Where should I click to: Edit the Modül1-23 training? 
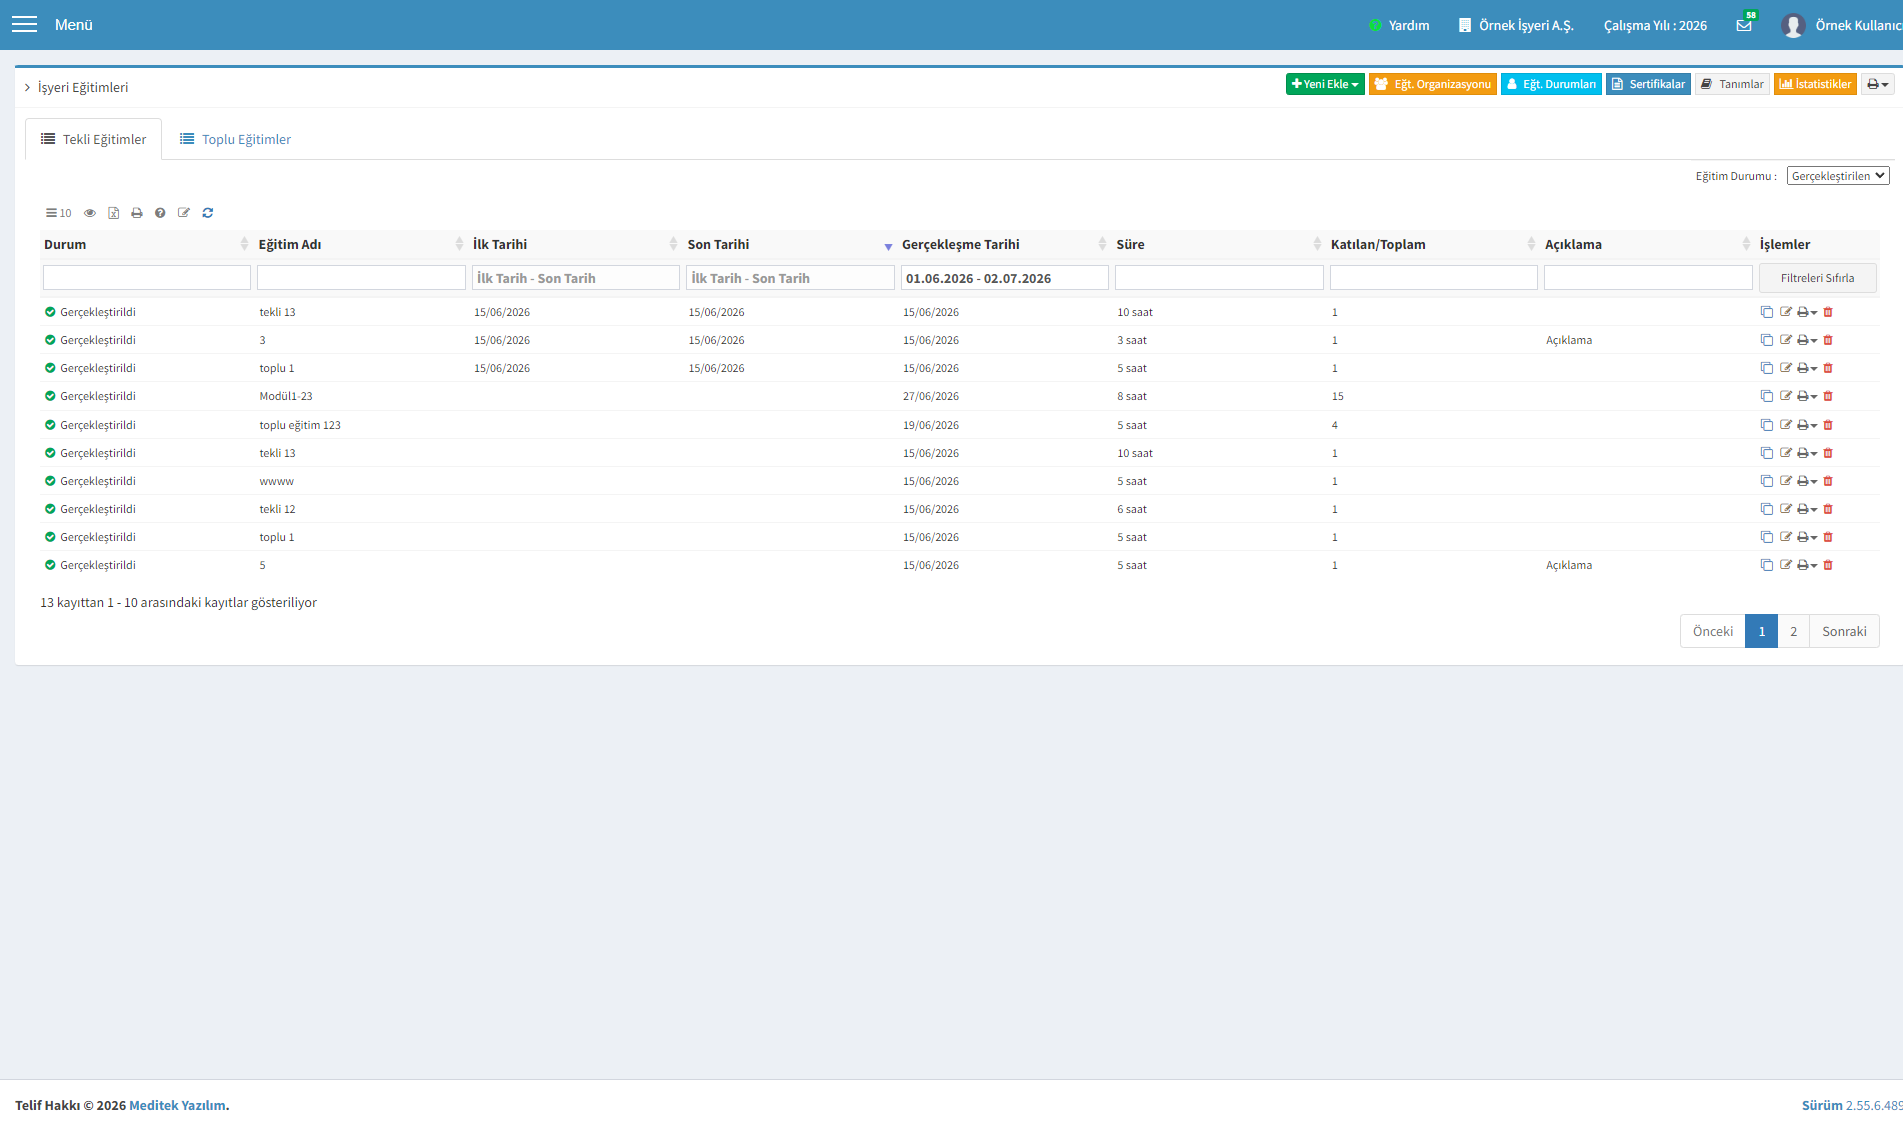pos(1786,396)
